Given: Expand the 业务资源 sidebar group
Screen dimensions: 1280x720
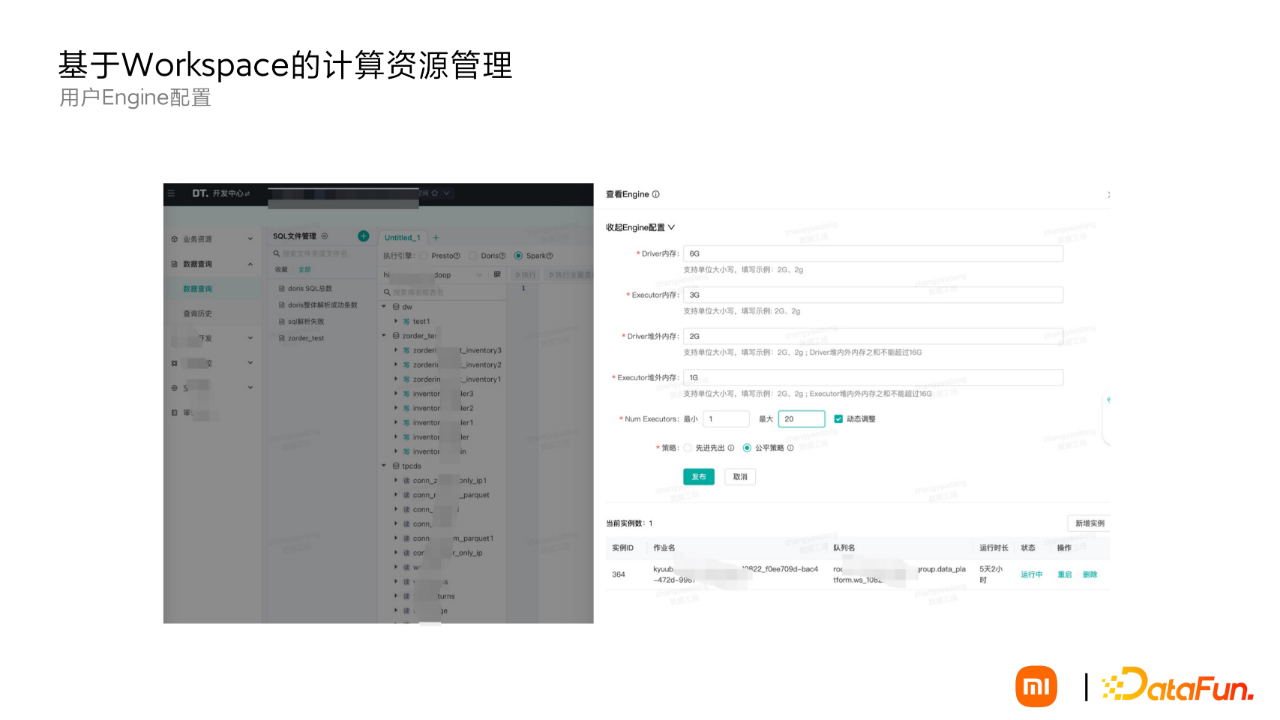Looking at the screenshot, I should (250, 239).
